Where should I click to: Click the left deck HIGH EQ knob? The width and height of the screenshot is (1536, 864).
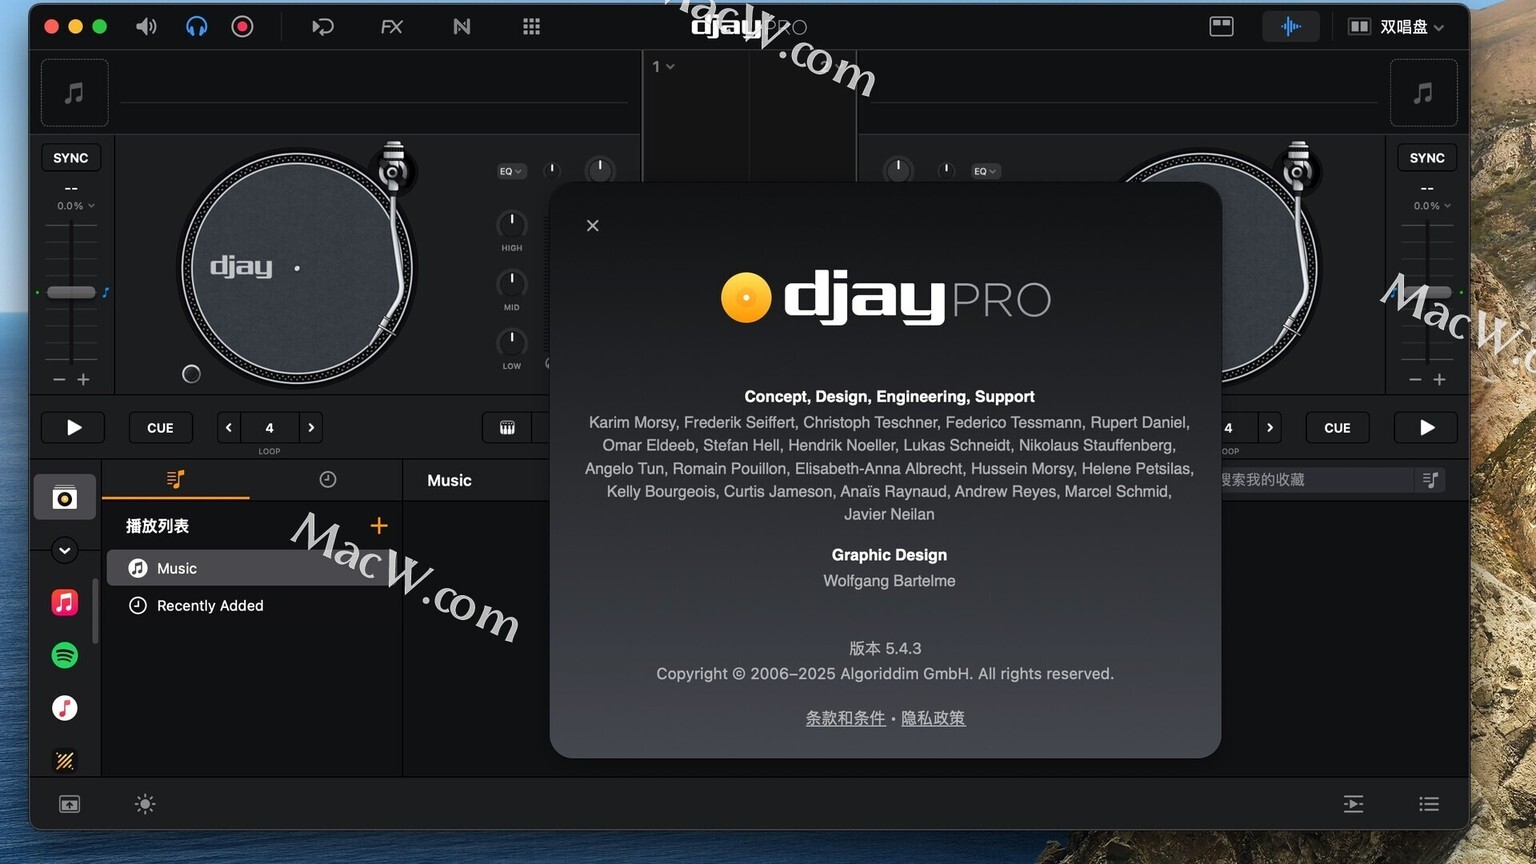click(512, 223)
